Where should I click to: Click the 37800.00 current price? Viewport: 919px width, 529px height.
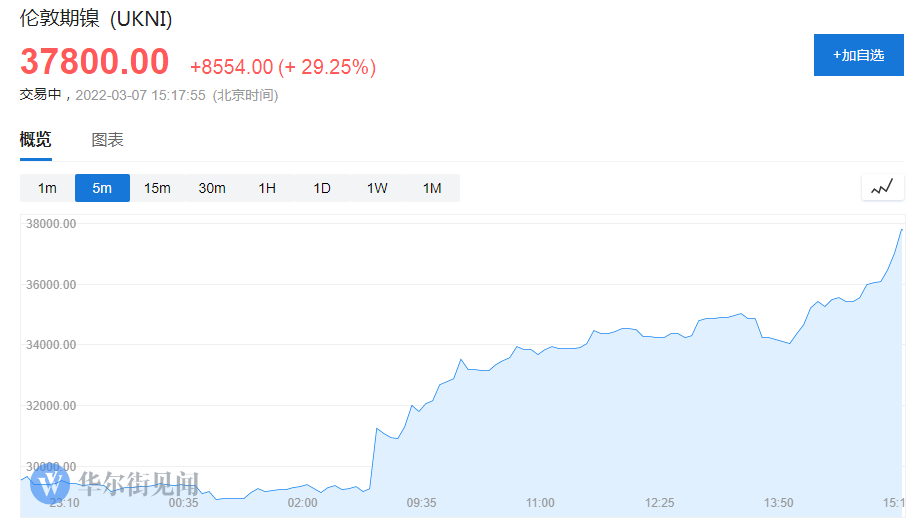(95, 62)
